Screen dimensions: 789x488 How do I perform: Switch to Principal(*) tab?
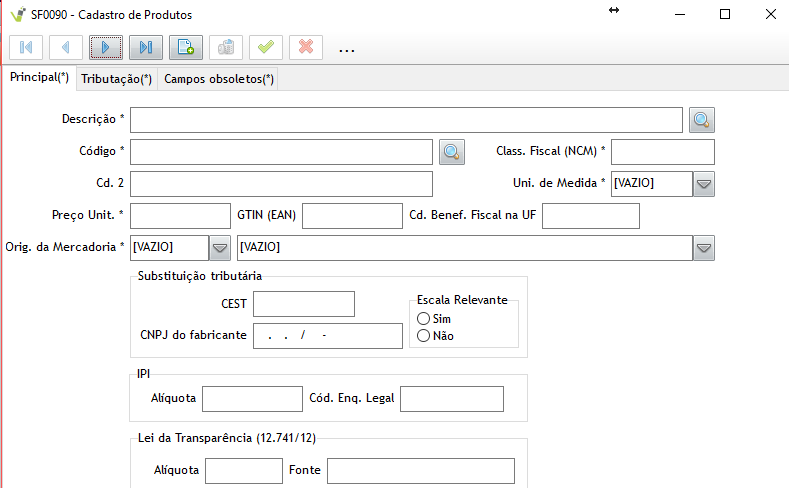pyautogui.click(x=39, y=77)
